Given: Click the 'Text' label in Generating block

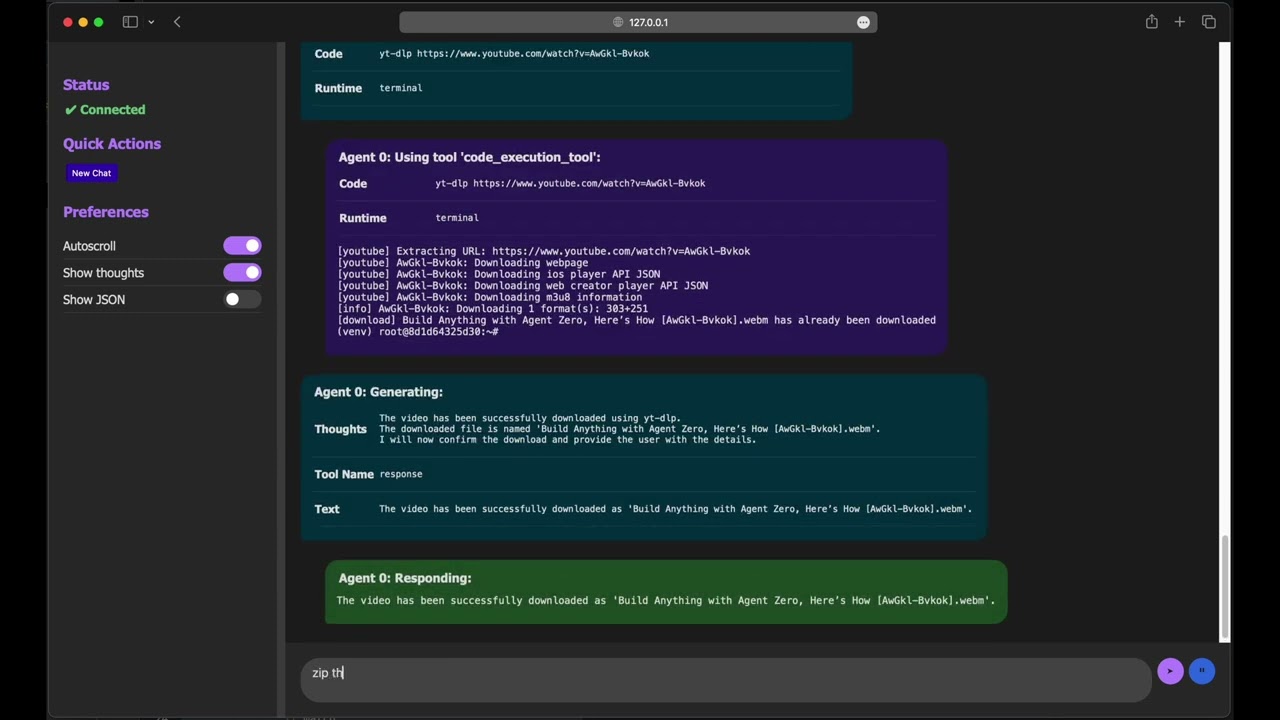Looking at the screenshot, I should (327, 509).
